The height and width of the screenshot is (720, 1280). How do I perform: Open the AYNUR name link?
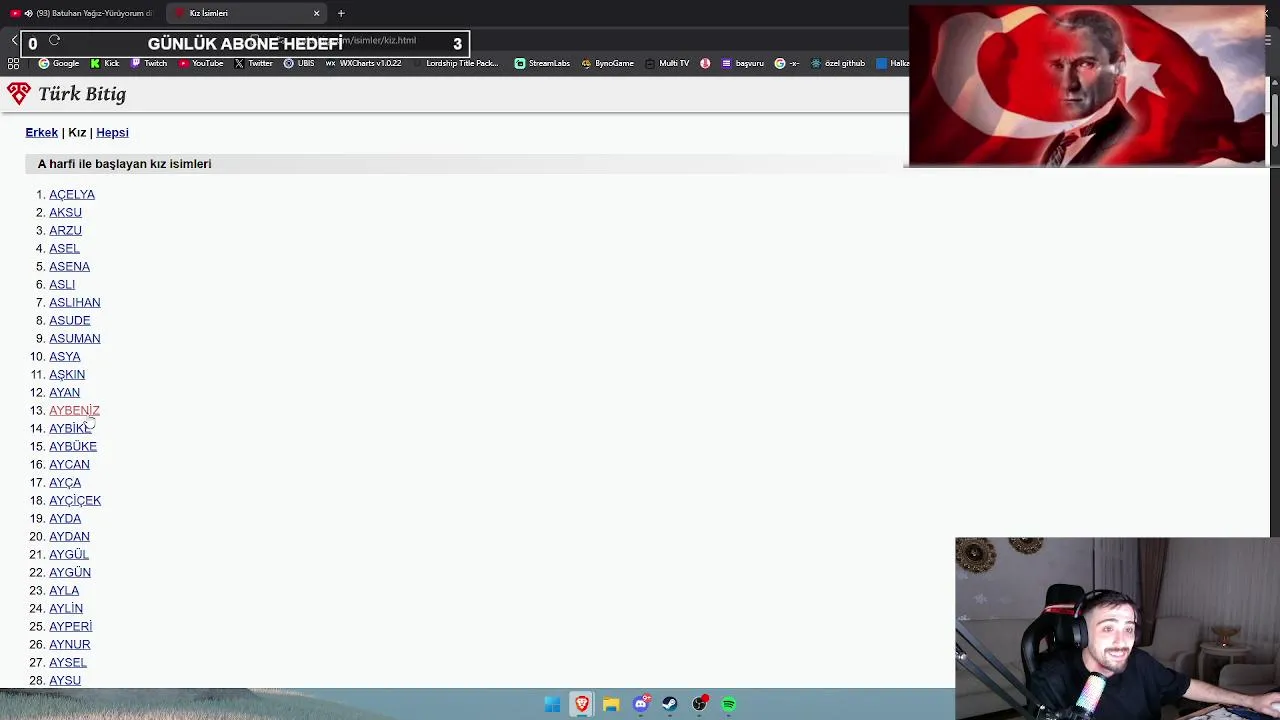coord(70,644)
